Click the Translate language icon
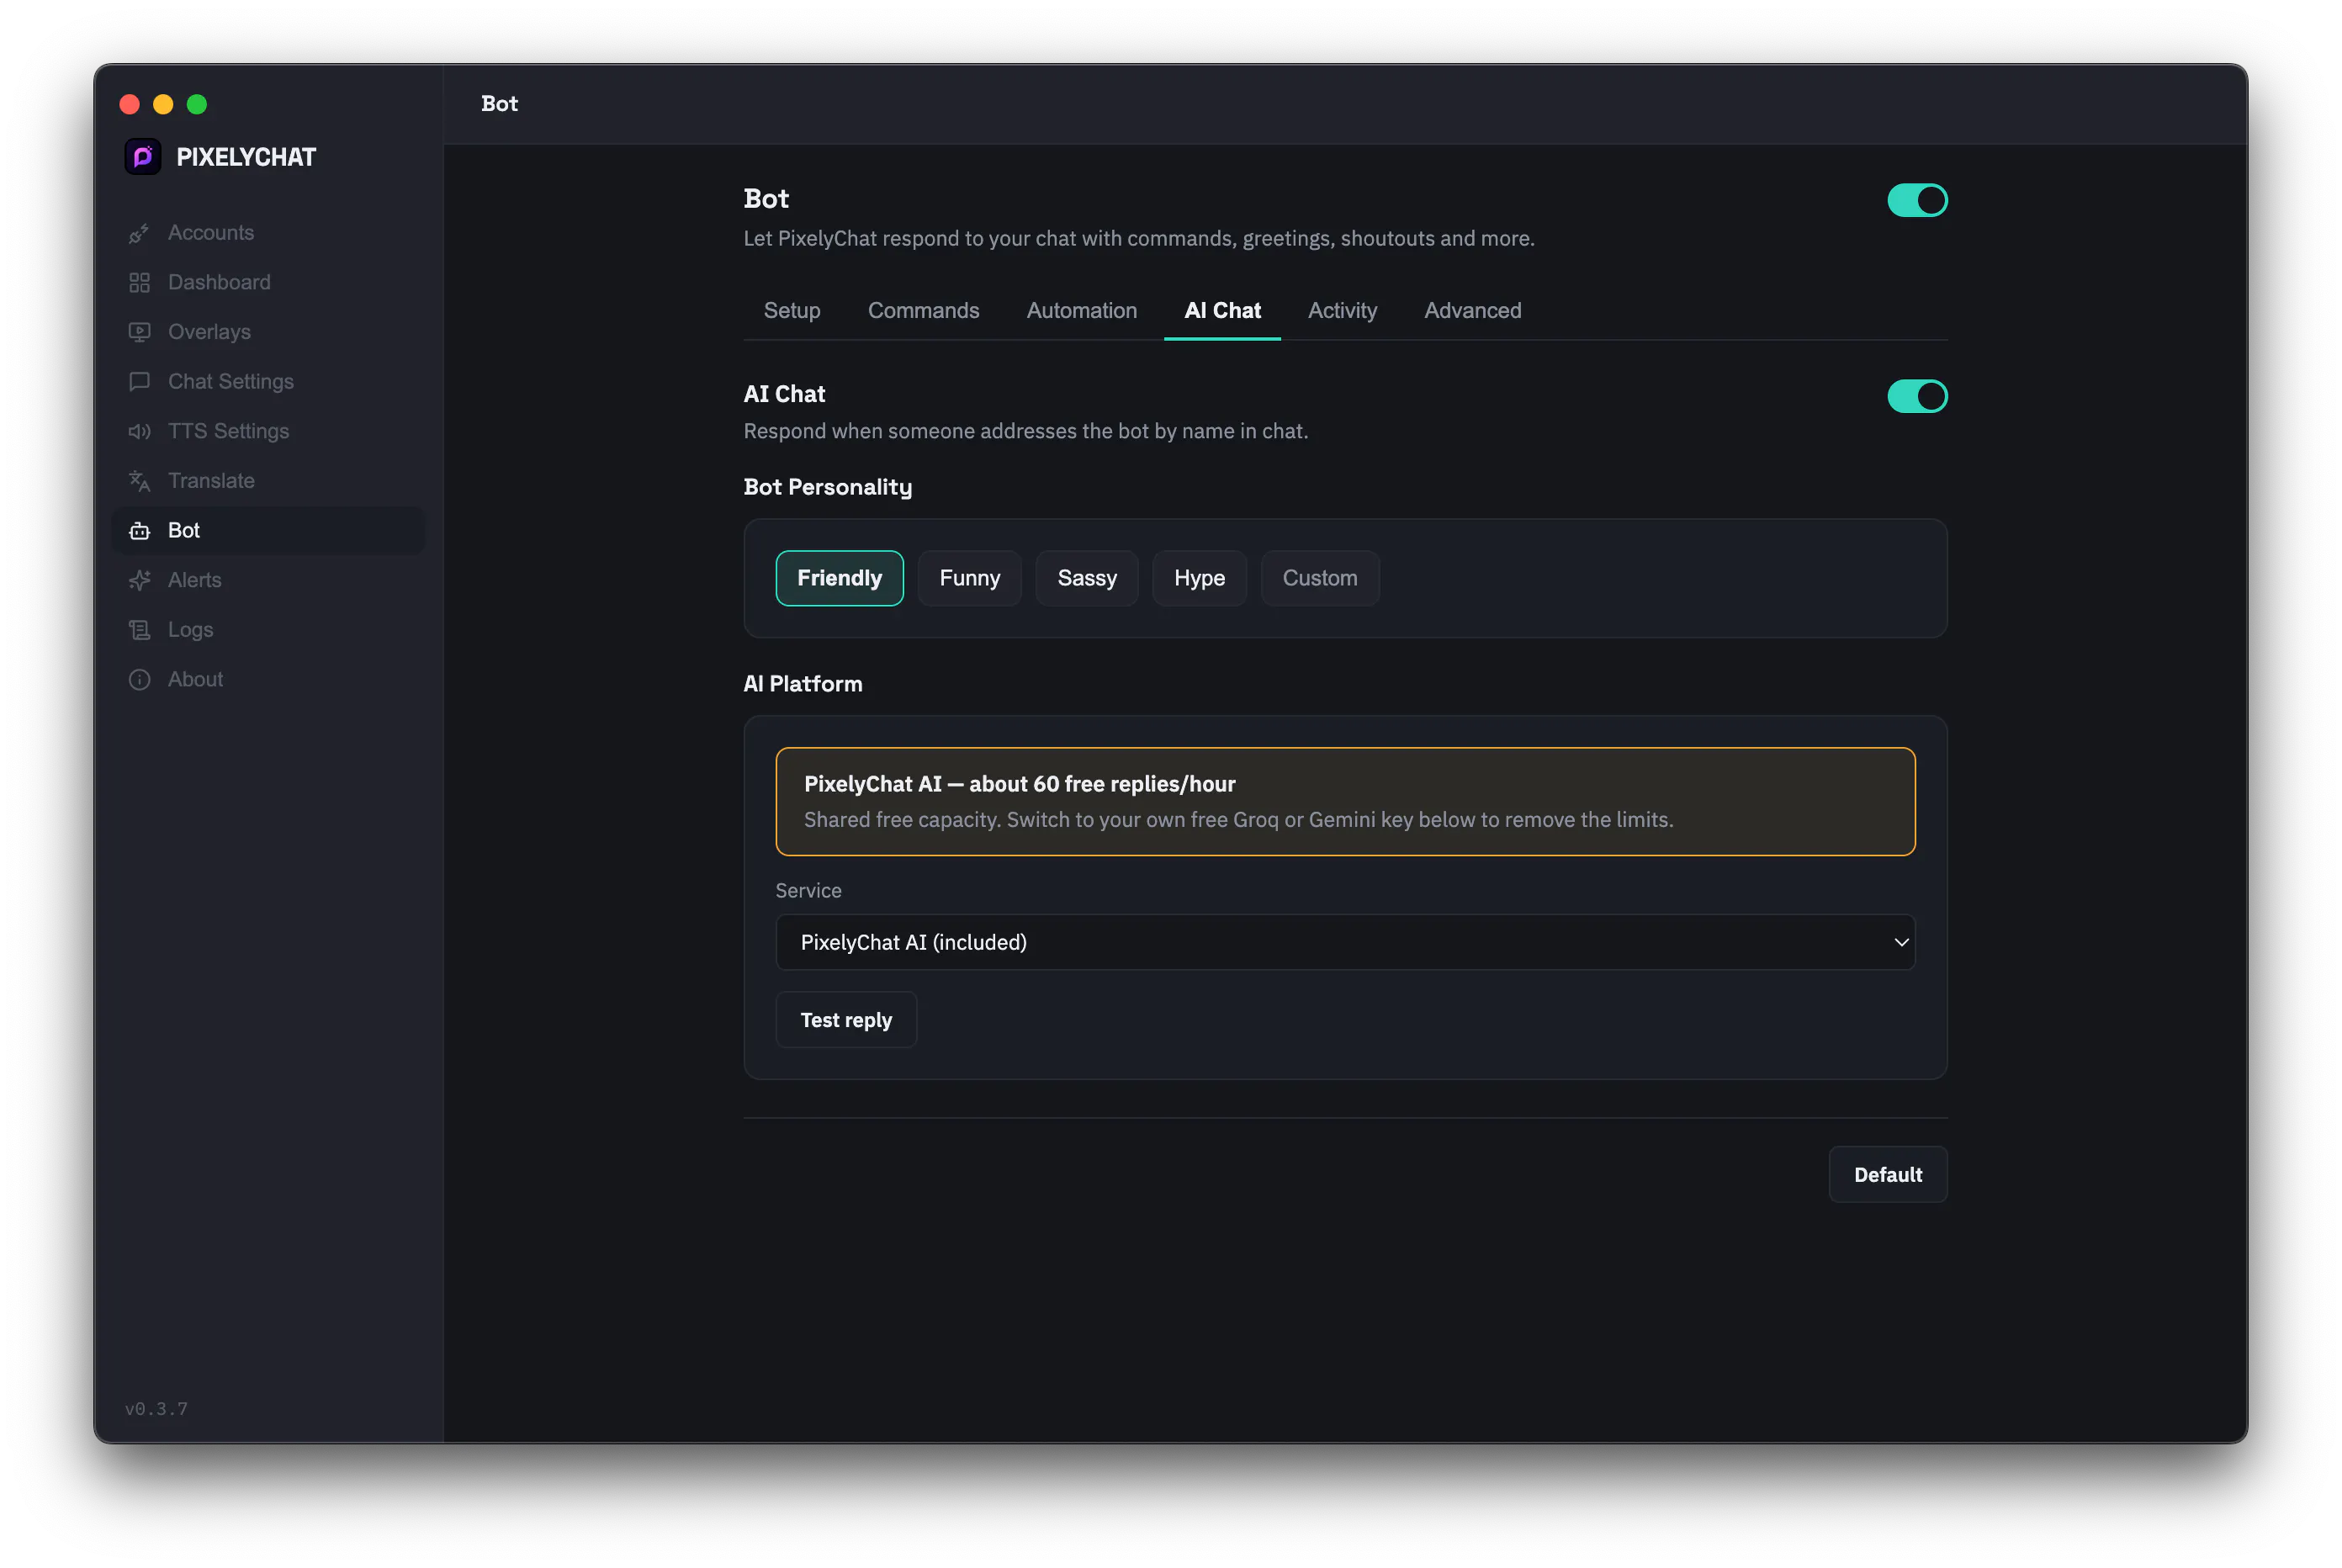Image resolution: width=2342 pixels, height=1568 pixels. (139, 481)
